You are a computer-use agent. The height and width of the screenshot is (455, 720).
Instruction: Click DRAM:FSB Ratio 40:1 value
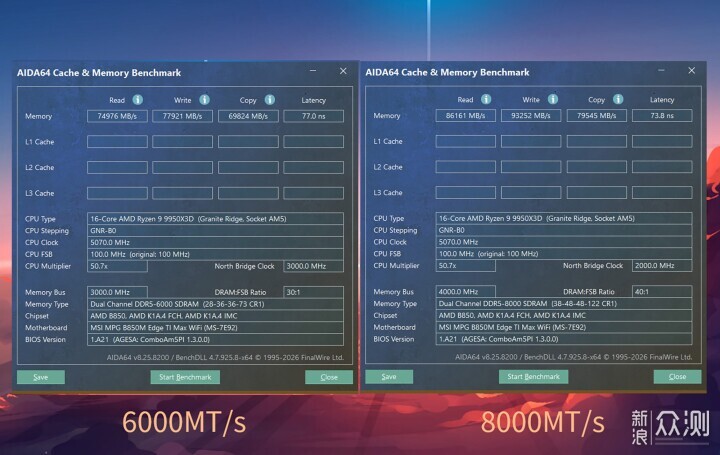tap(662, 292)
